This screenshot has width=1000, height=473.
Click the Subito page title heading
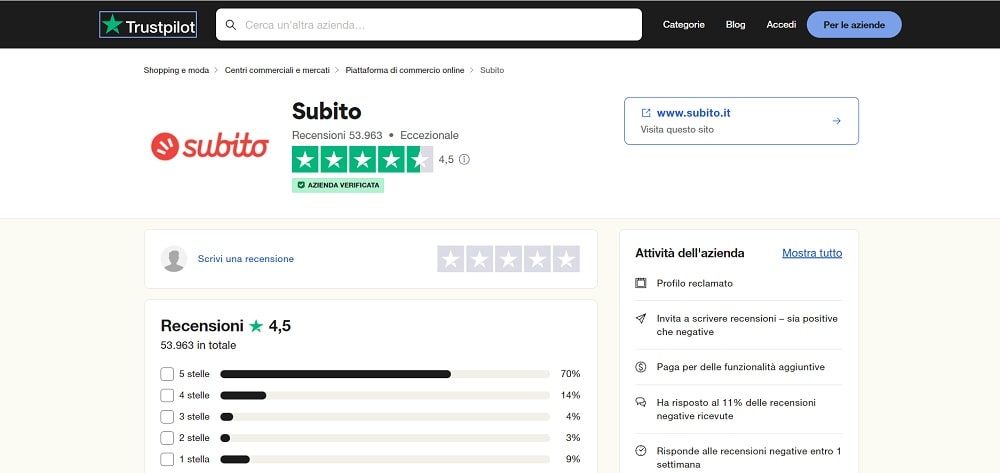click(x=327, y=111)
